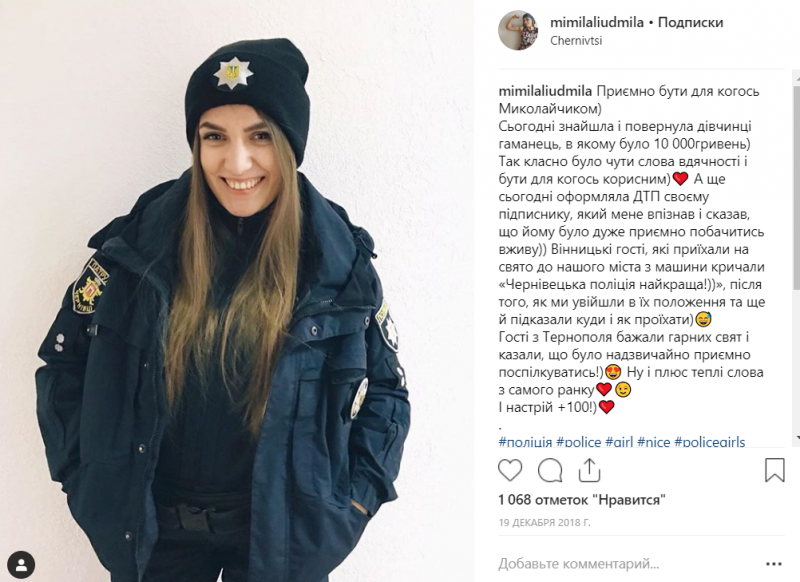Open the #policegirls hashtag
This screenshot has width=800, height=582.
tap(710, 442)
